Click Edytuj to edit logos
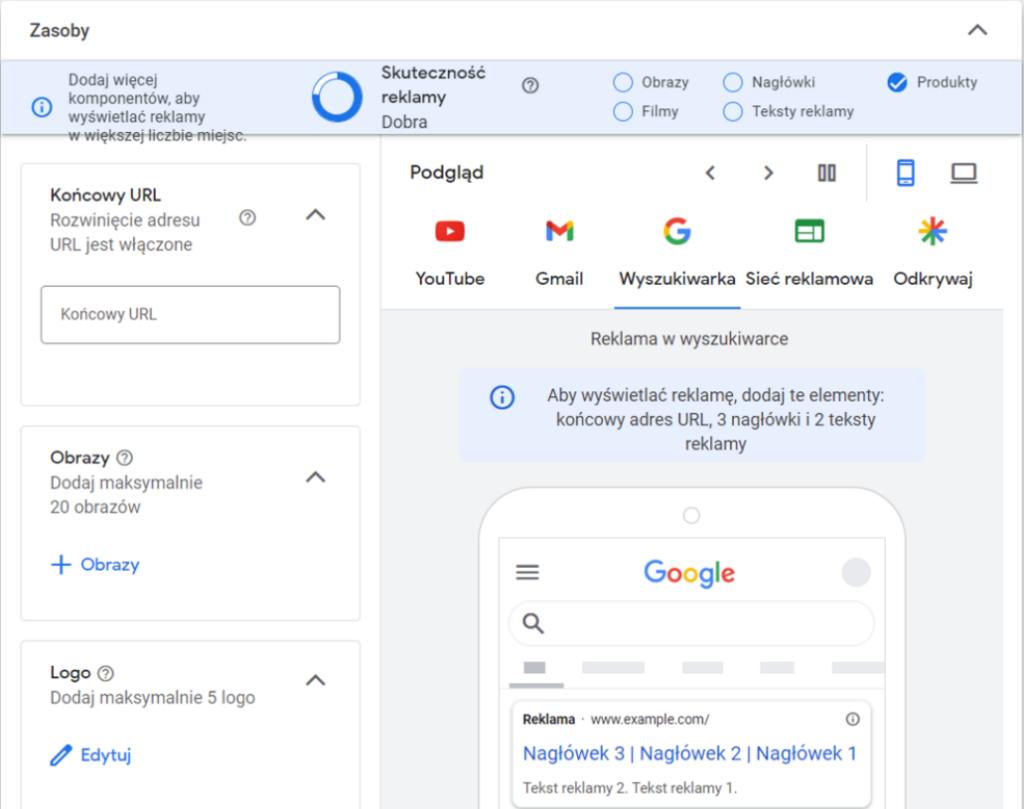This screenshot has height=809, width=1024. click(x=91, y=755)
